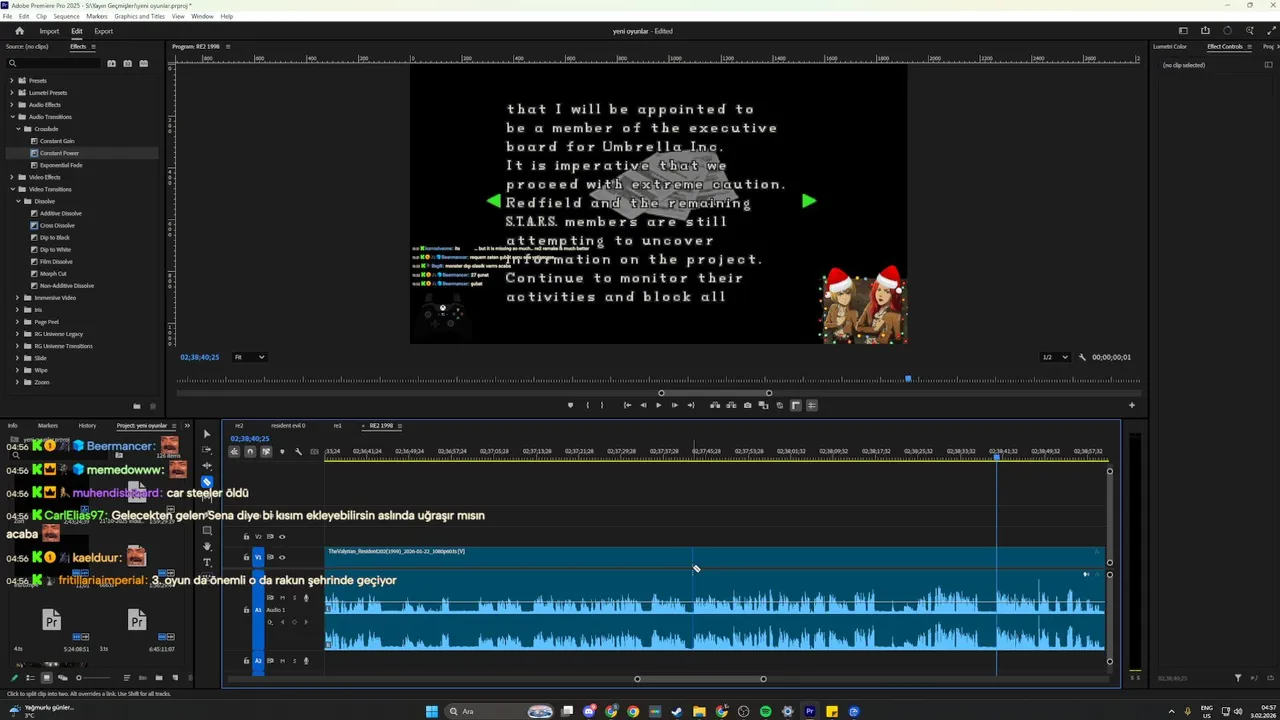Select the Selection tool arrow in timeline toolbar
This screenshot has height=720, width=1280.
(x=207, y=434)
